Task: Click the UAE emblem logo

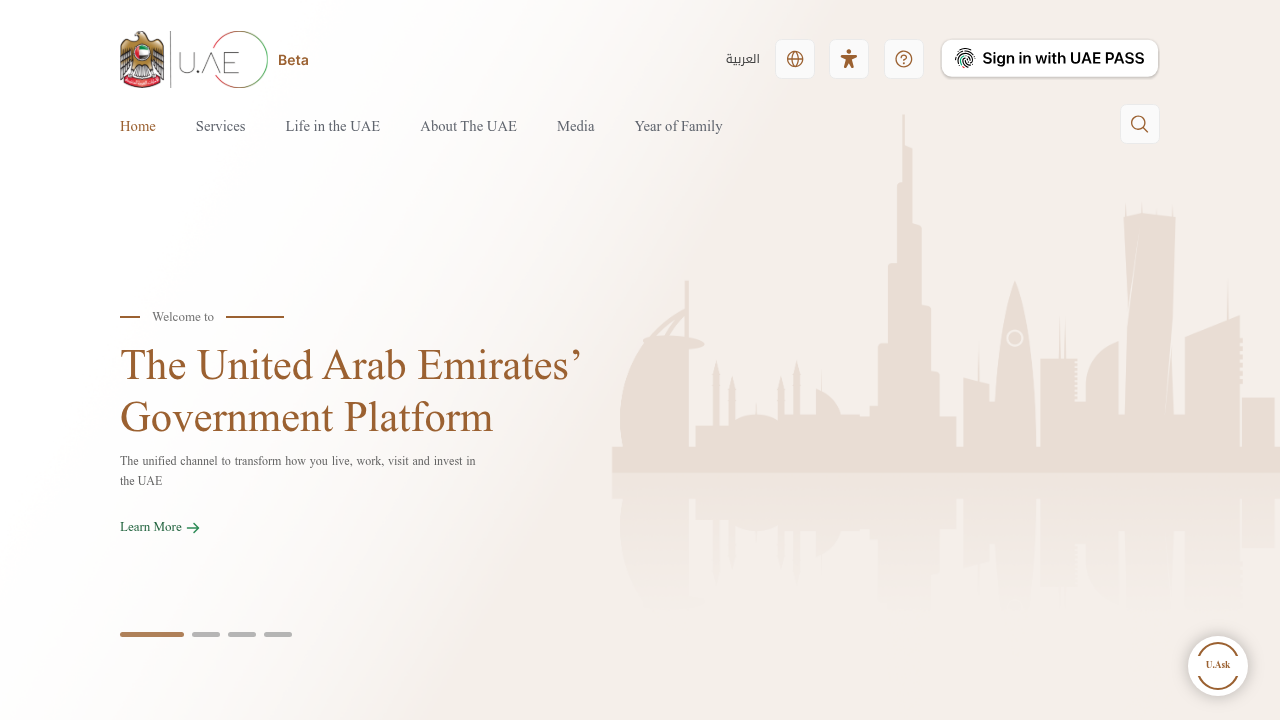Action: point(142,60)
